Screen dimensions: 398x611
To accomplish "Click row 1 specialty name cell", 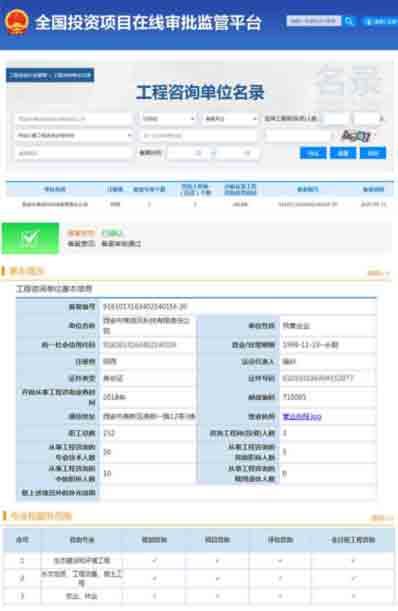I will click(x=81, y=560).
